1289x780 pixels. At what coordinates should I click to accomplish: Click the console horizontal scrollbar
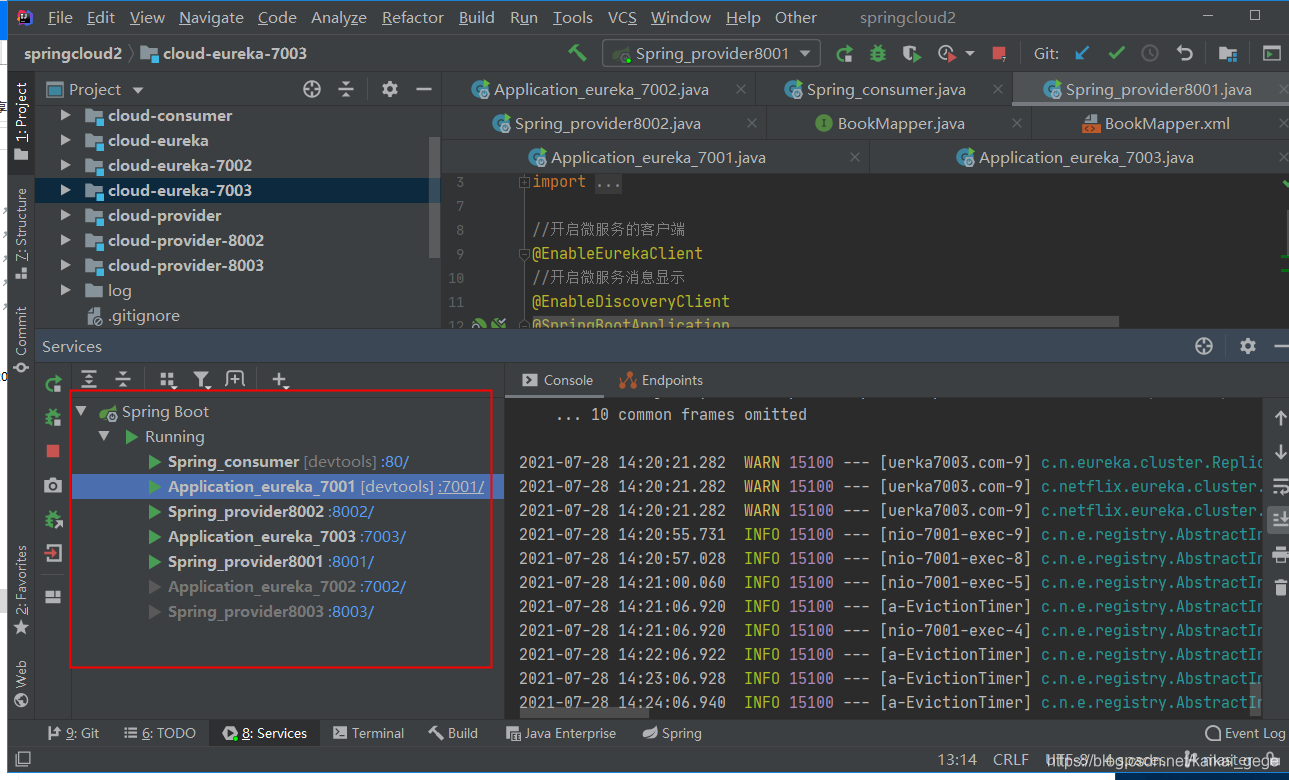pos(584,712)
